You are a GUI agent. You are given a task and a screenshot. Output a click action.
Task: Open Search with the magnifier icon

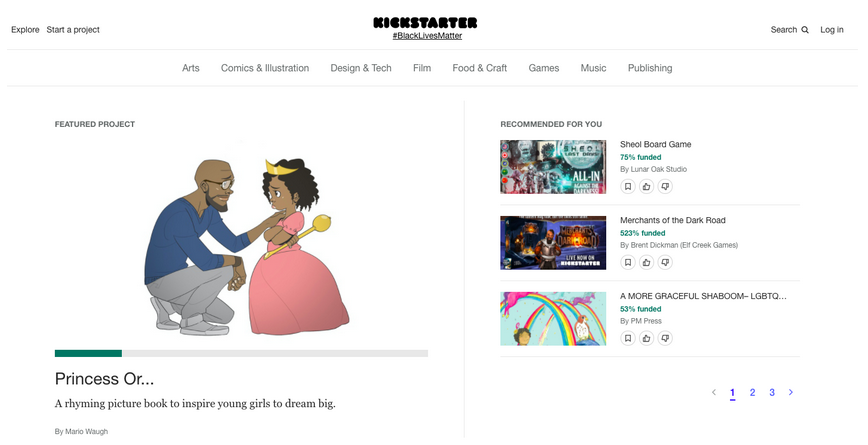(x=789, y=30)
